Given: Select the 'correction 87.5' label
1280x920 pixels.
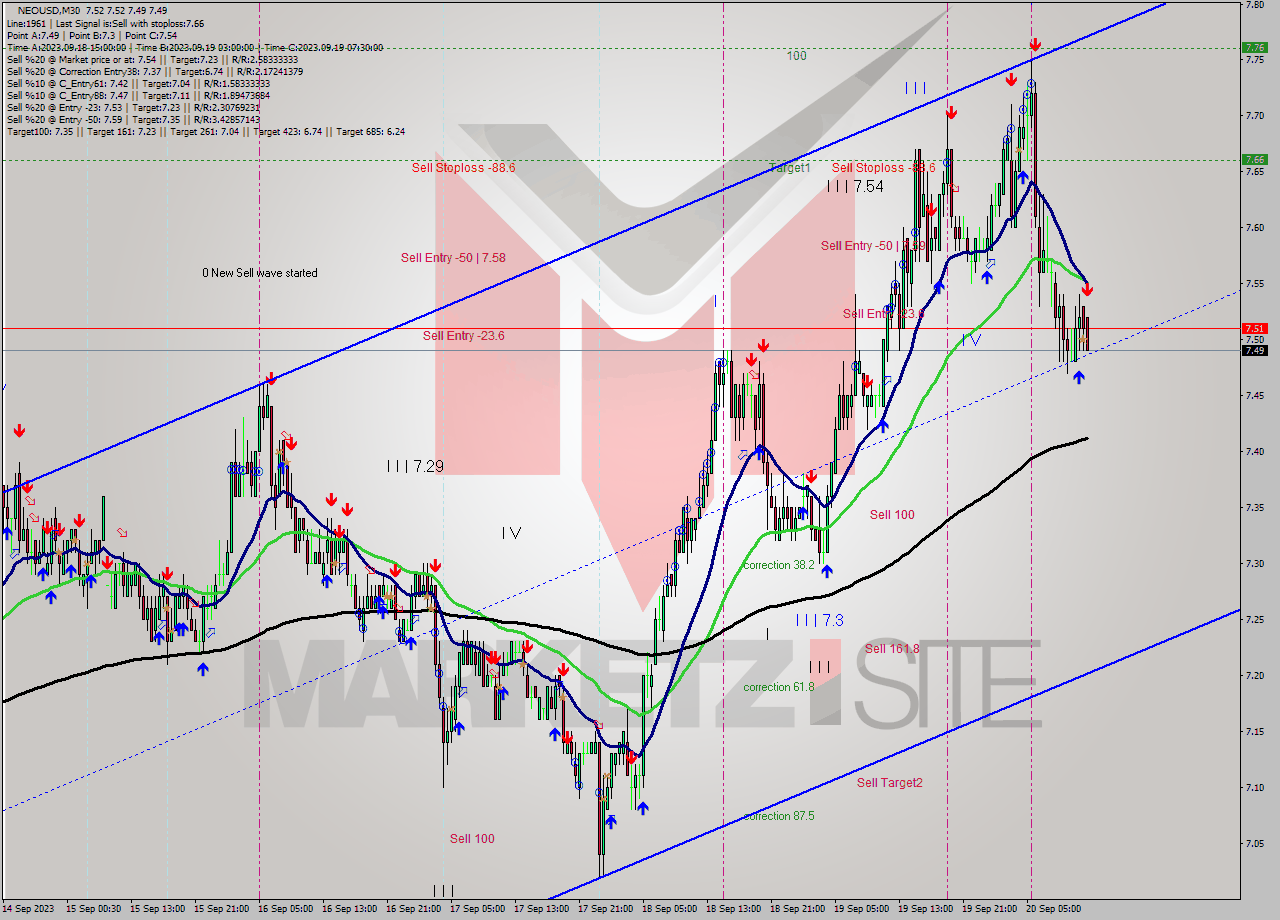Looking at the screenshot, I should pyautogui.click(x=779, y=816).
